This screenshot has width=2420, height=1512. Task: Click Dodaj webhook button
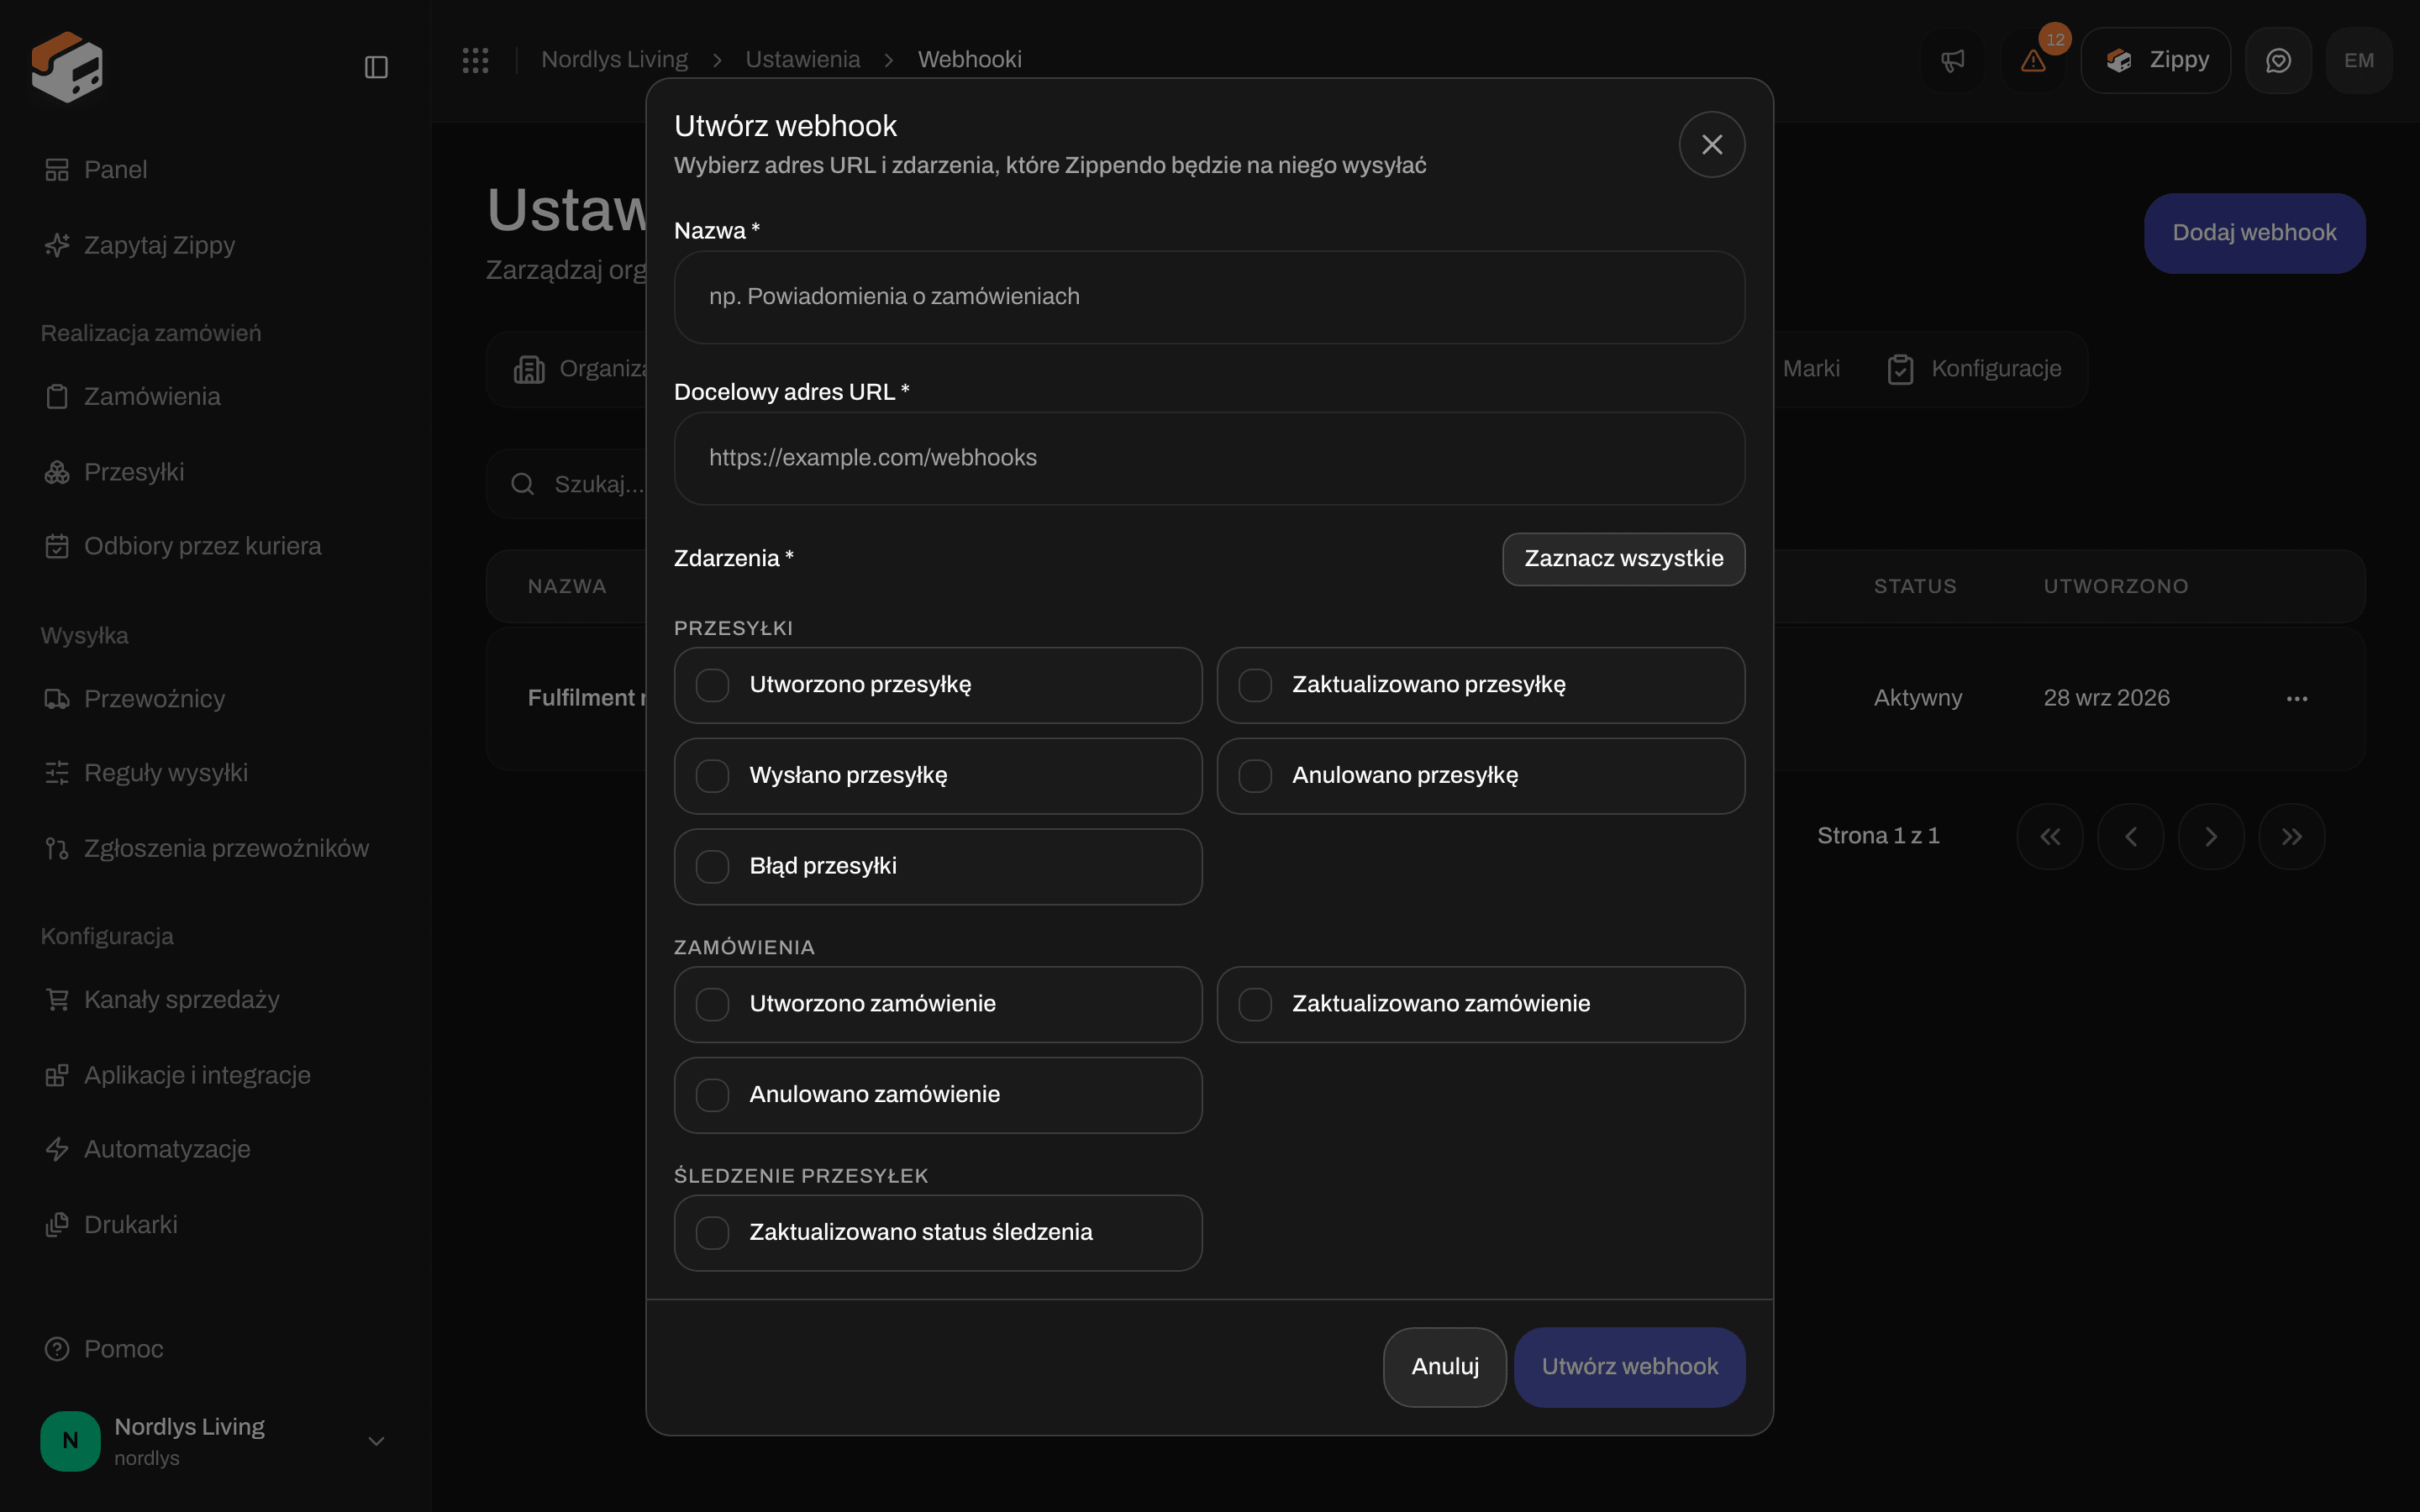coord(2254,233)
